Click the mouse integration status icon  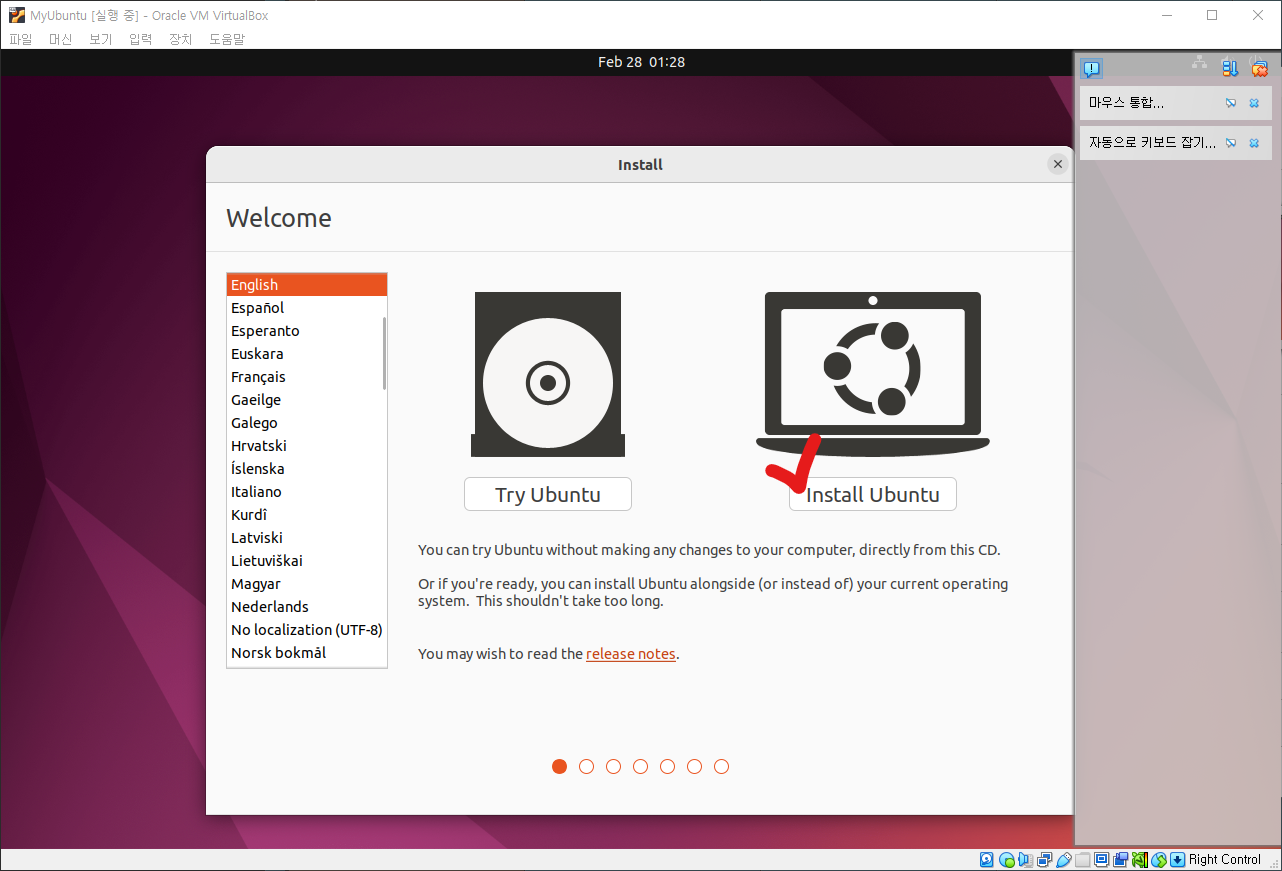coord(1159,859)
